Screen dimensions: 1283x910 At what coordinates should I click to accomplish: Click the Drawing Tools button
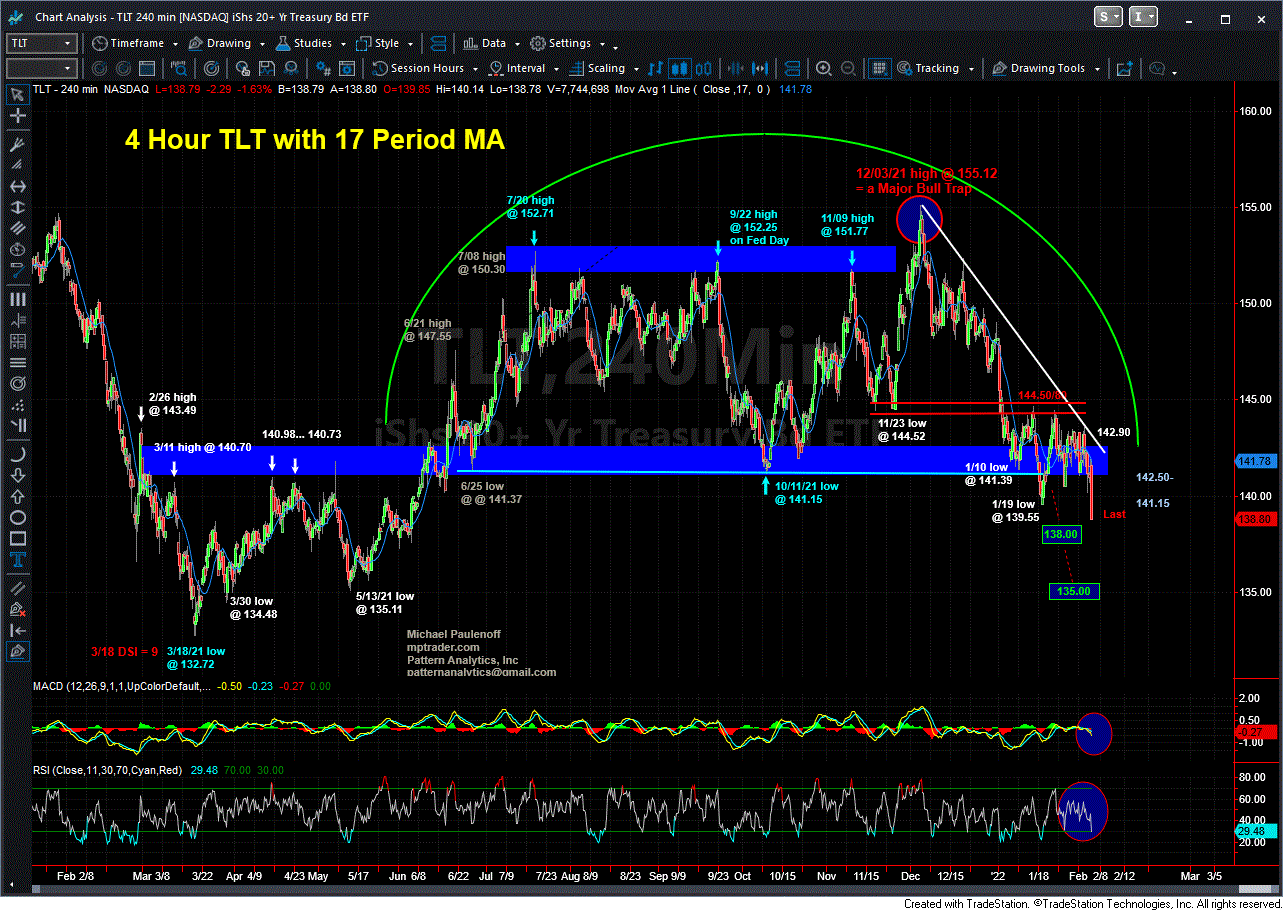[1039, 68]
